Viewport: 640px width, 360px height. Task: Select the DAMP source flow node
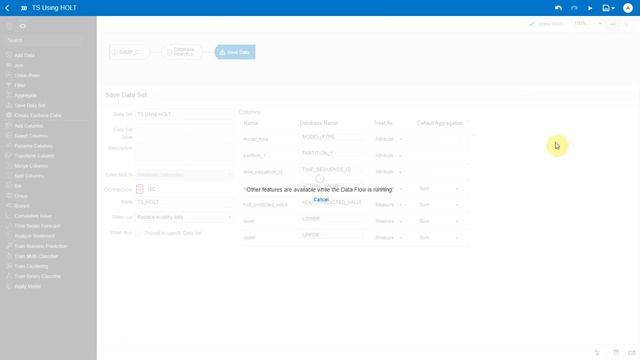[129, 52]
